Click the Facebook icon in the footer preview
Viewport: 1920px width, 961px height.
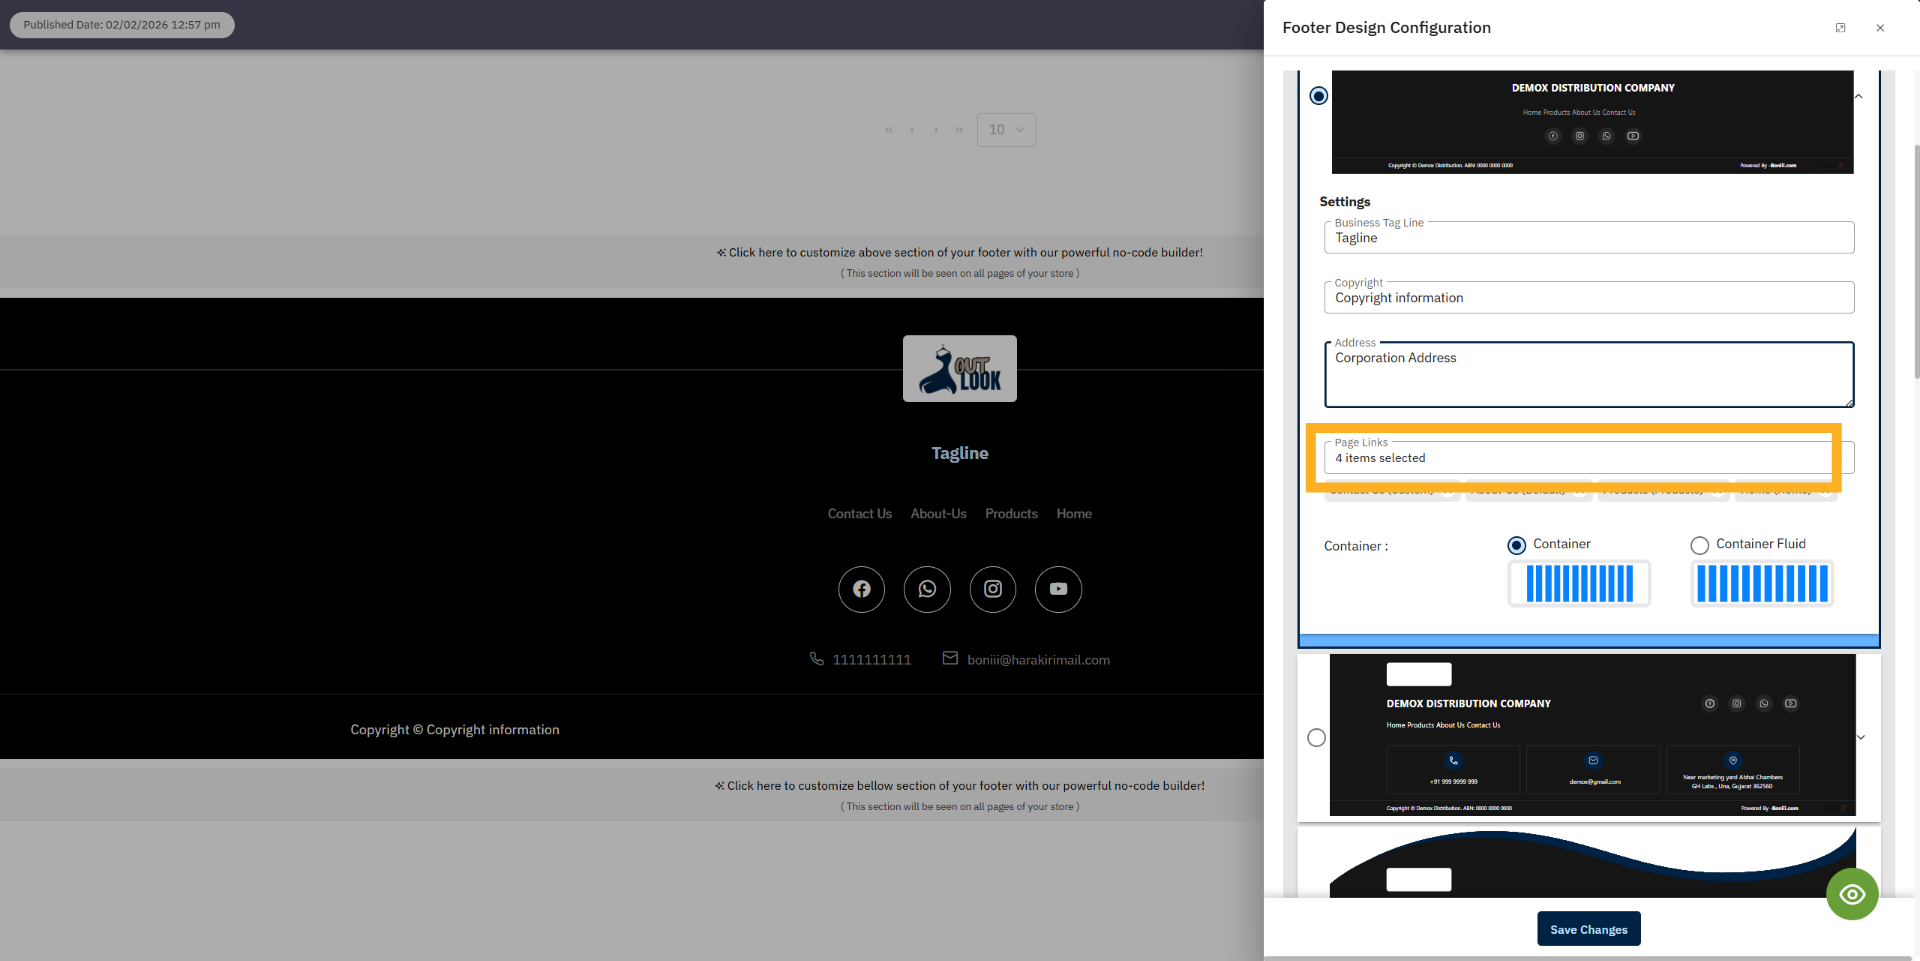[861, 589]
